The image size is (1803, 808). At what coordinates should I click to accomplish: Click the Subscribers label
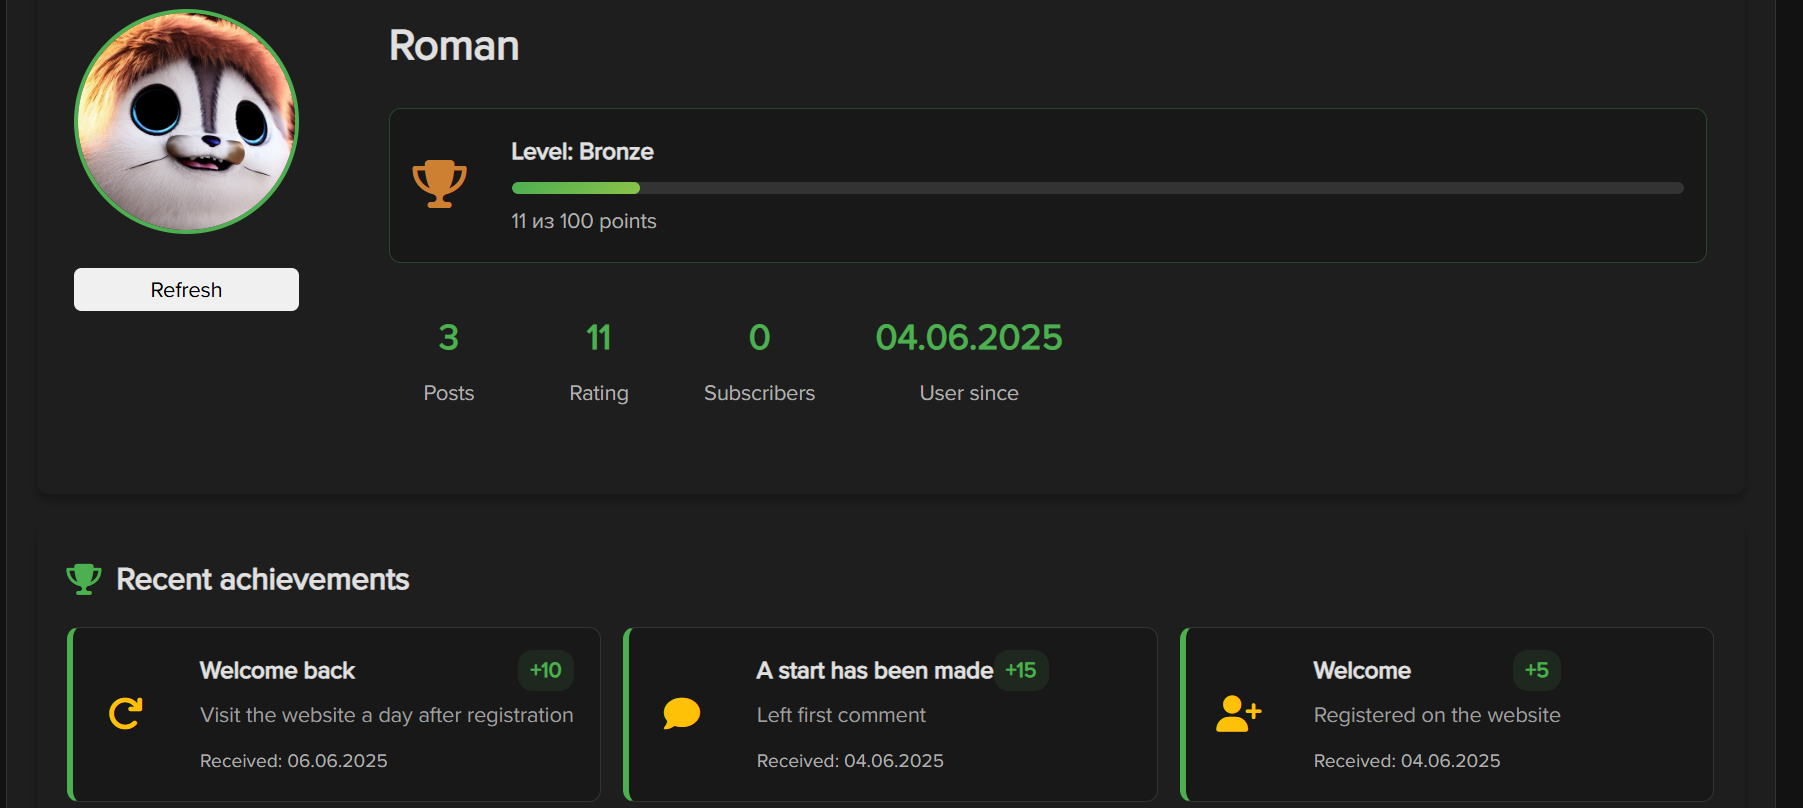(760, 393)
